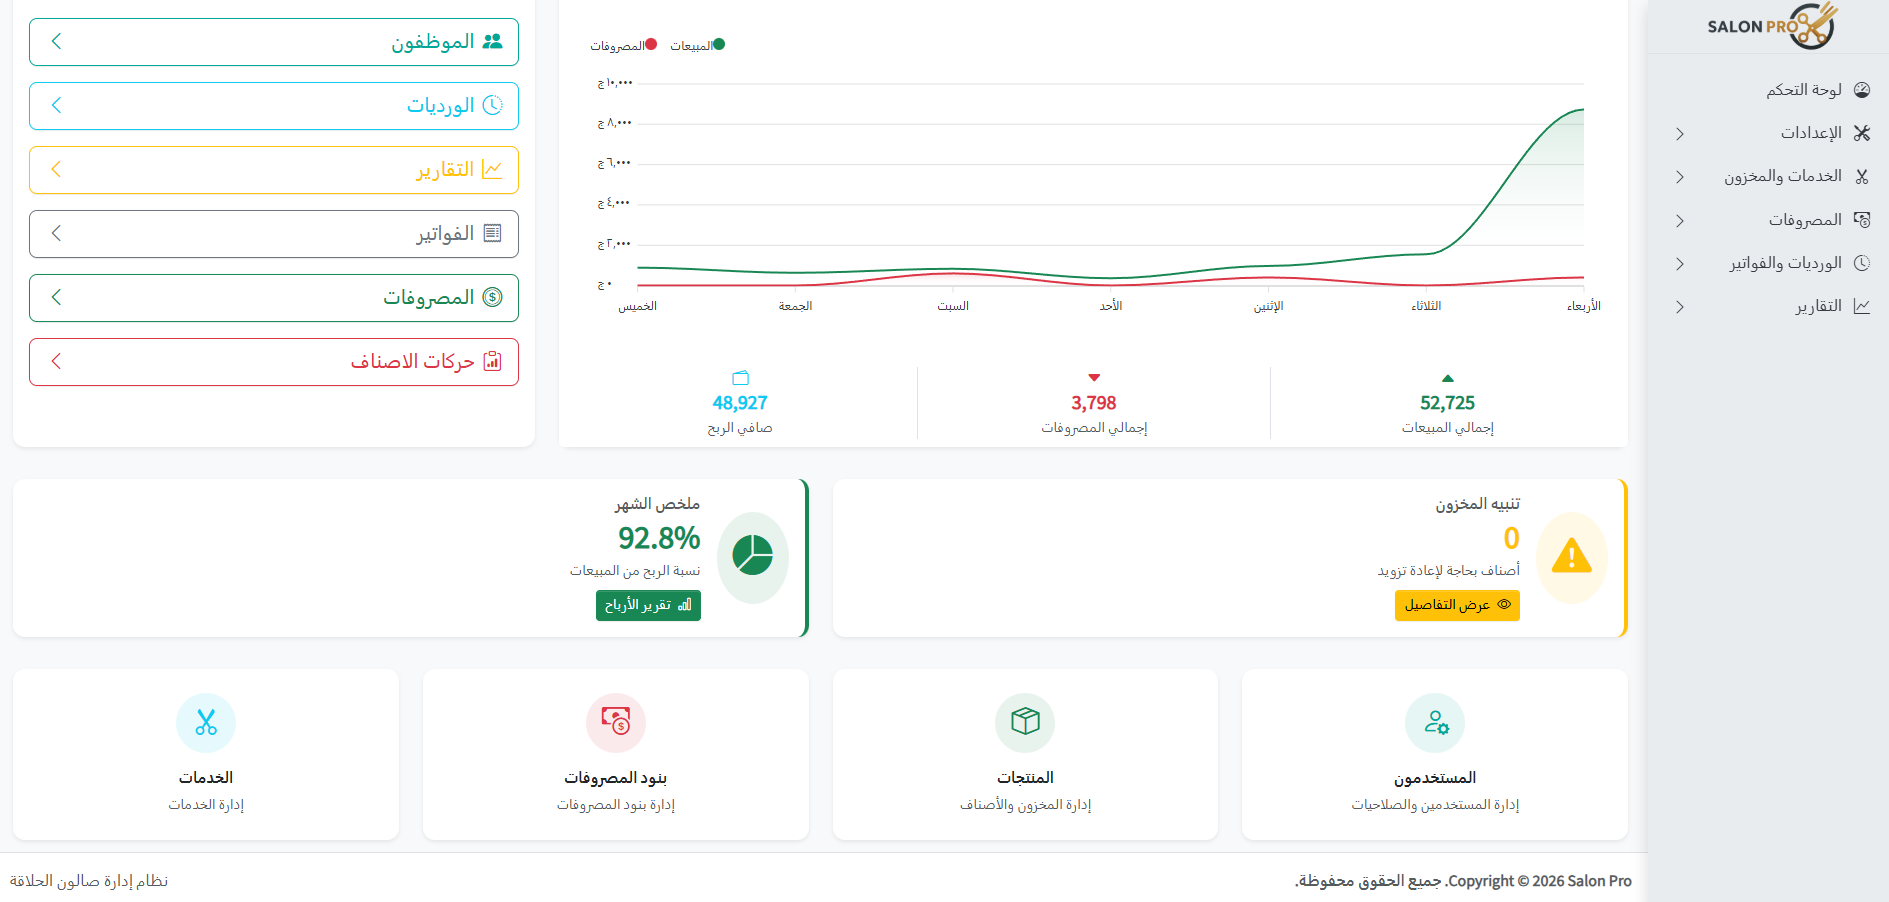Click the clock icon beside الورديات
Image resolution: width=1889 pixels, height=902 pixels.
pos(492,105)
